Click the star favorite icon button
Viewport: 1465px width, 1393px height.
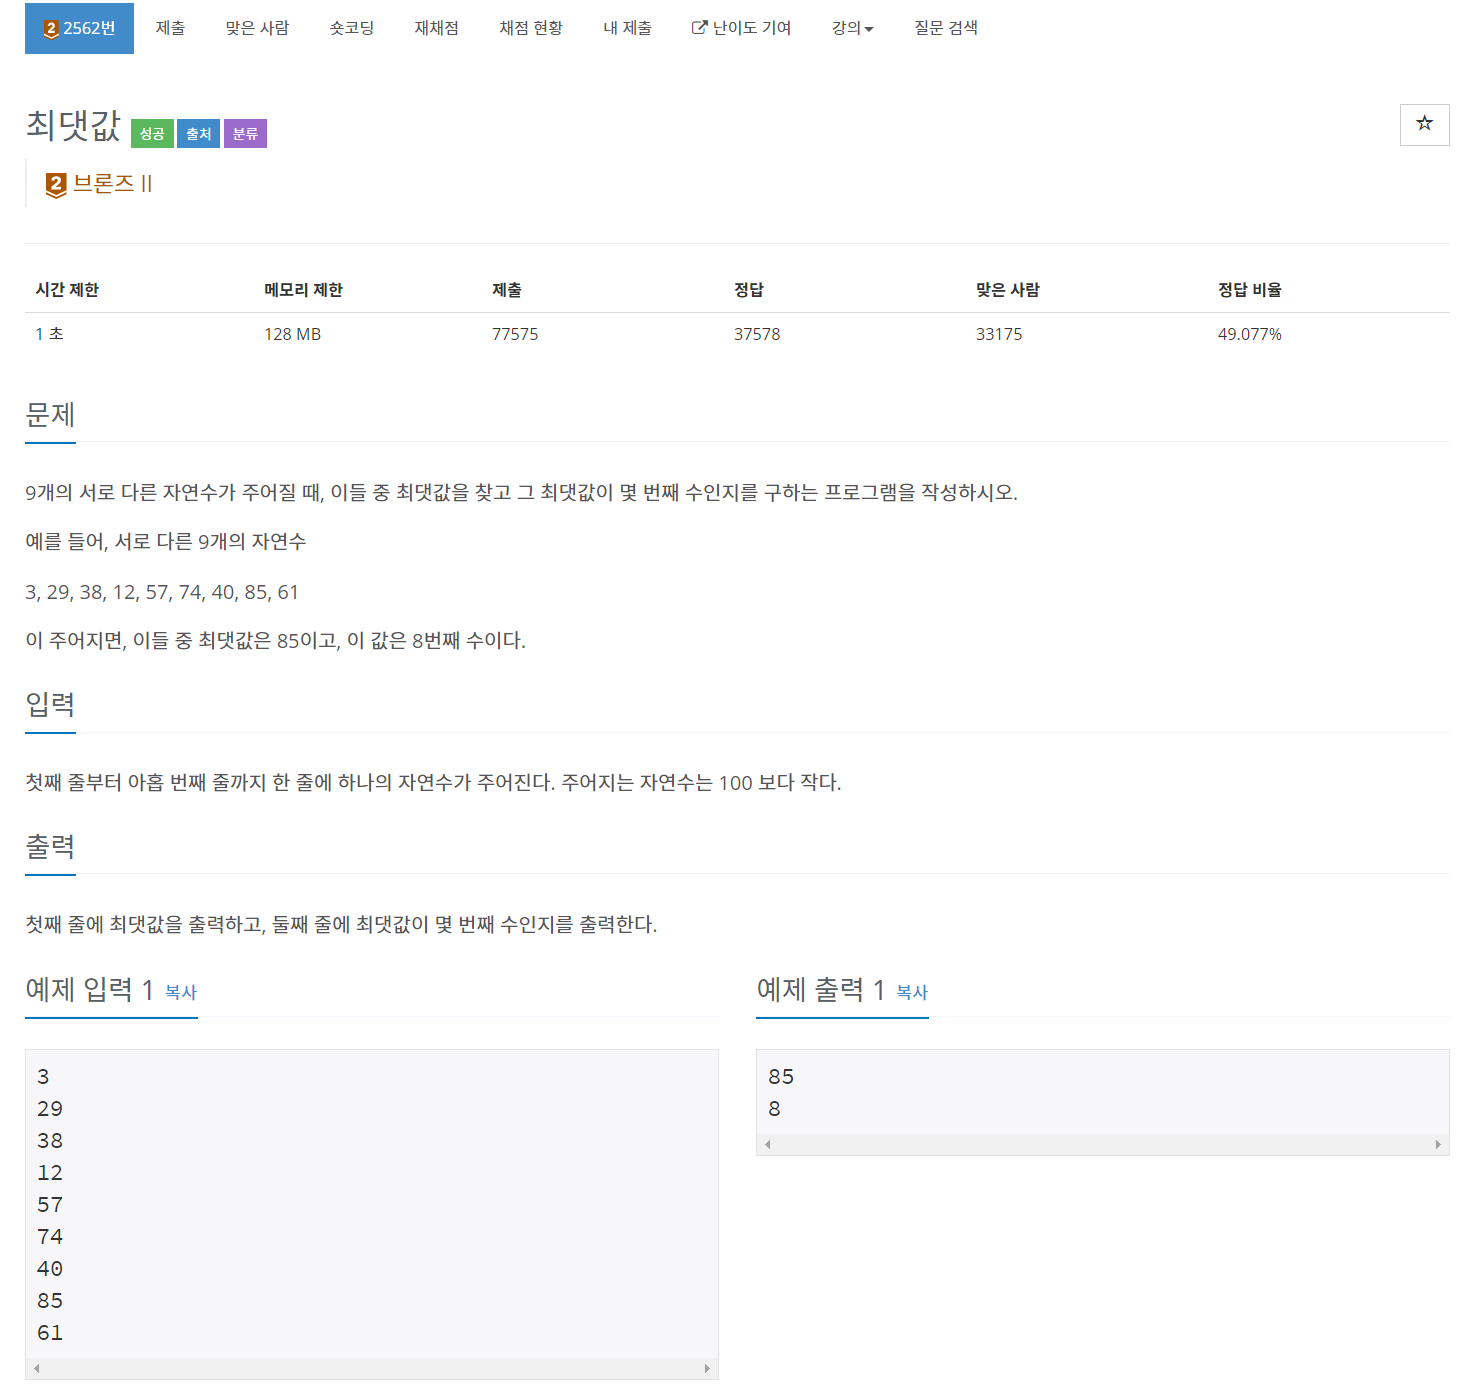1424,125
